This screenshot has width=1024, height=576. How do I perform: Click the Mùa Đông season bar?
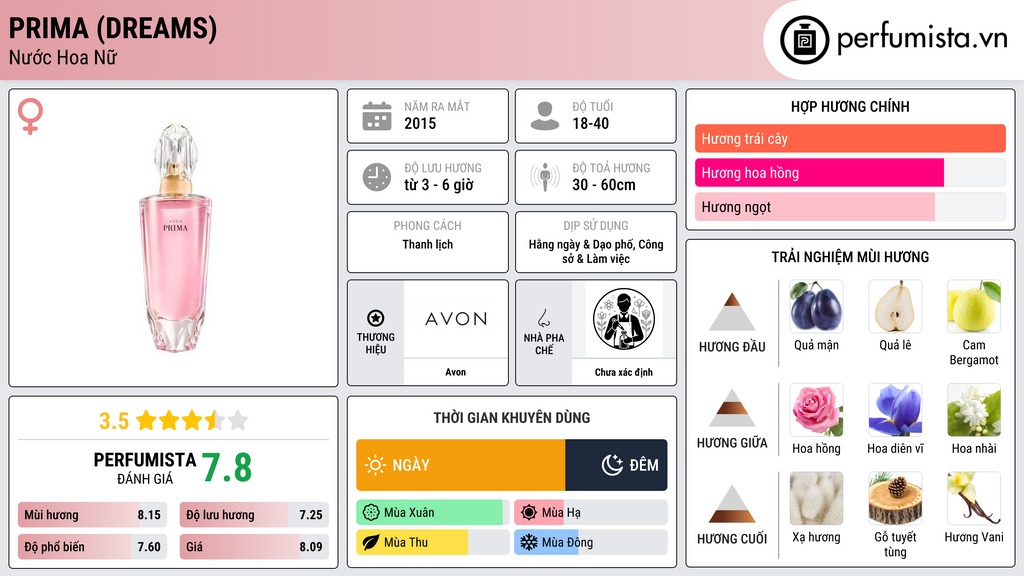[x=590, y=542]
